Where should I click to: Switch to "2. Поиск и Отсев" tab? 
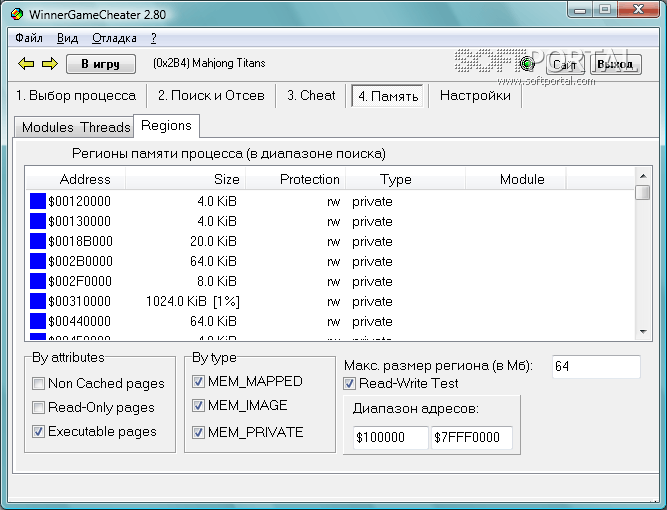tap(211, 95)
